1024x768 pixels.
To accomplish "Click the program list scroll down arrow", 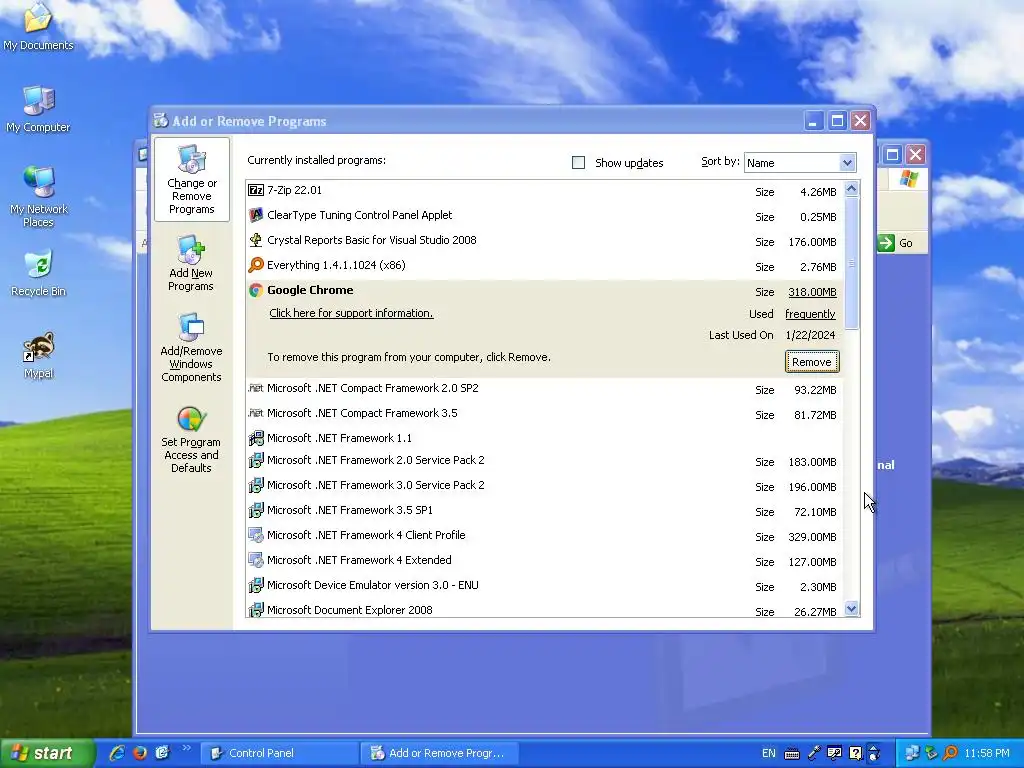I will coord(851,609).
